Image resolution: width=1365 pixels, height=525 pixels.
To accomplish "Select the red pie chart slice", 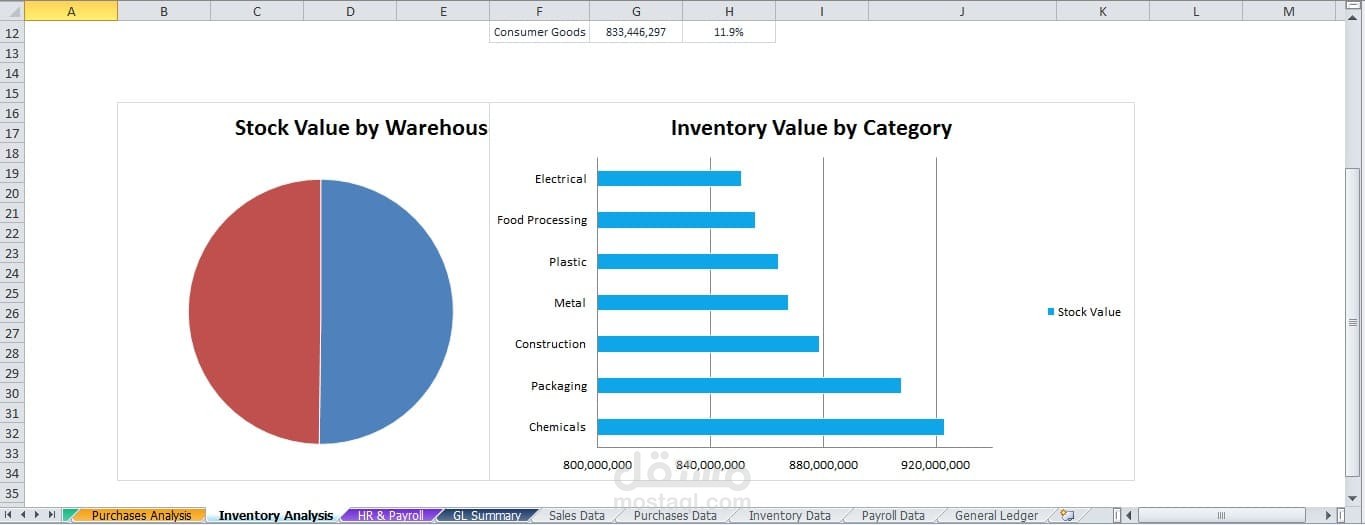I will pyautogui.click(x=255, y=311).
